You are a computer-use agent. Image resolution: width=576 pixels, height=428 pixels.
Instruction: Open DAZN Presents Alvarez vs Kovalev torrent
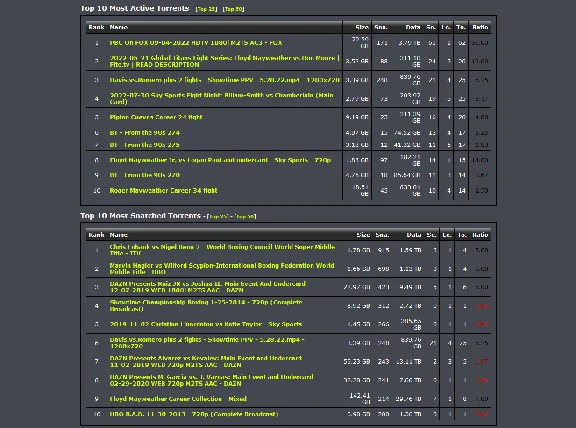coord(206,362)
